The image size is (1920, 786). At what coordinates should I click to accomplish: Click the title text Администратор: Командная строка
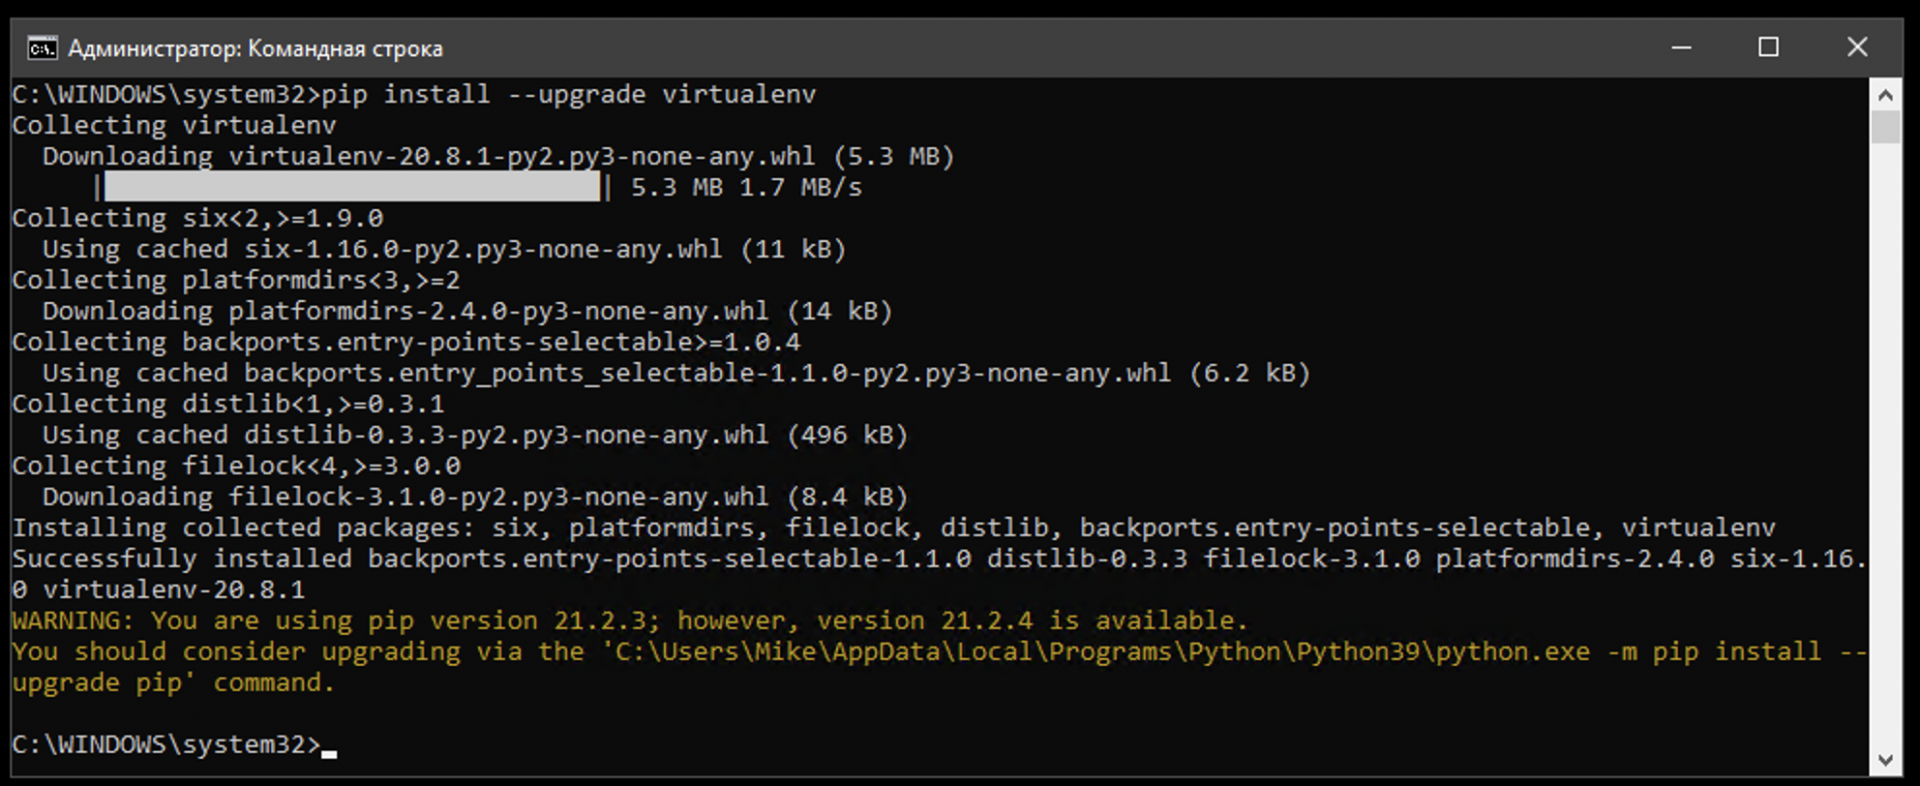coord(255,48)
